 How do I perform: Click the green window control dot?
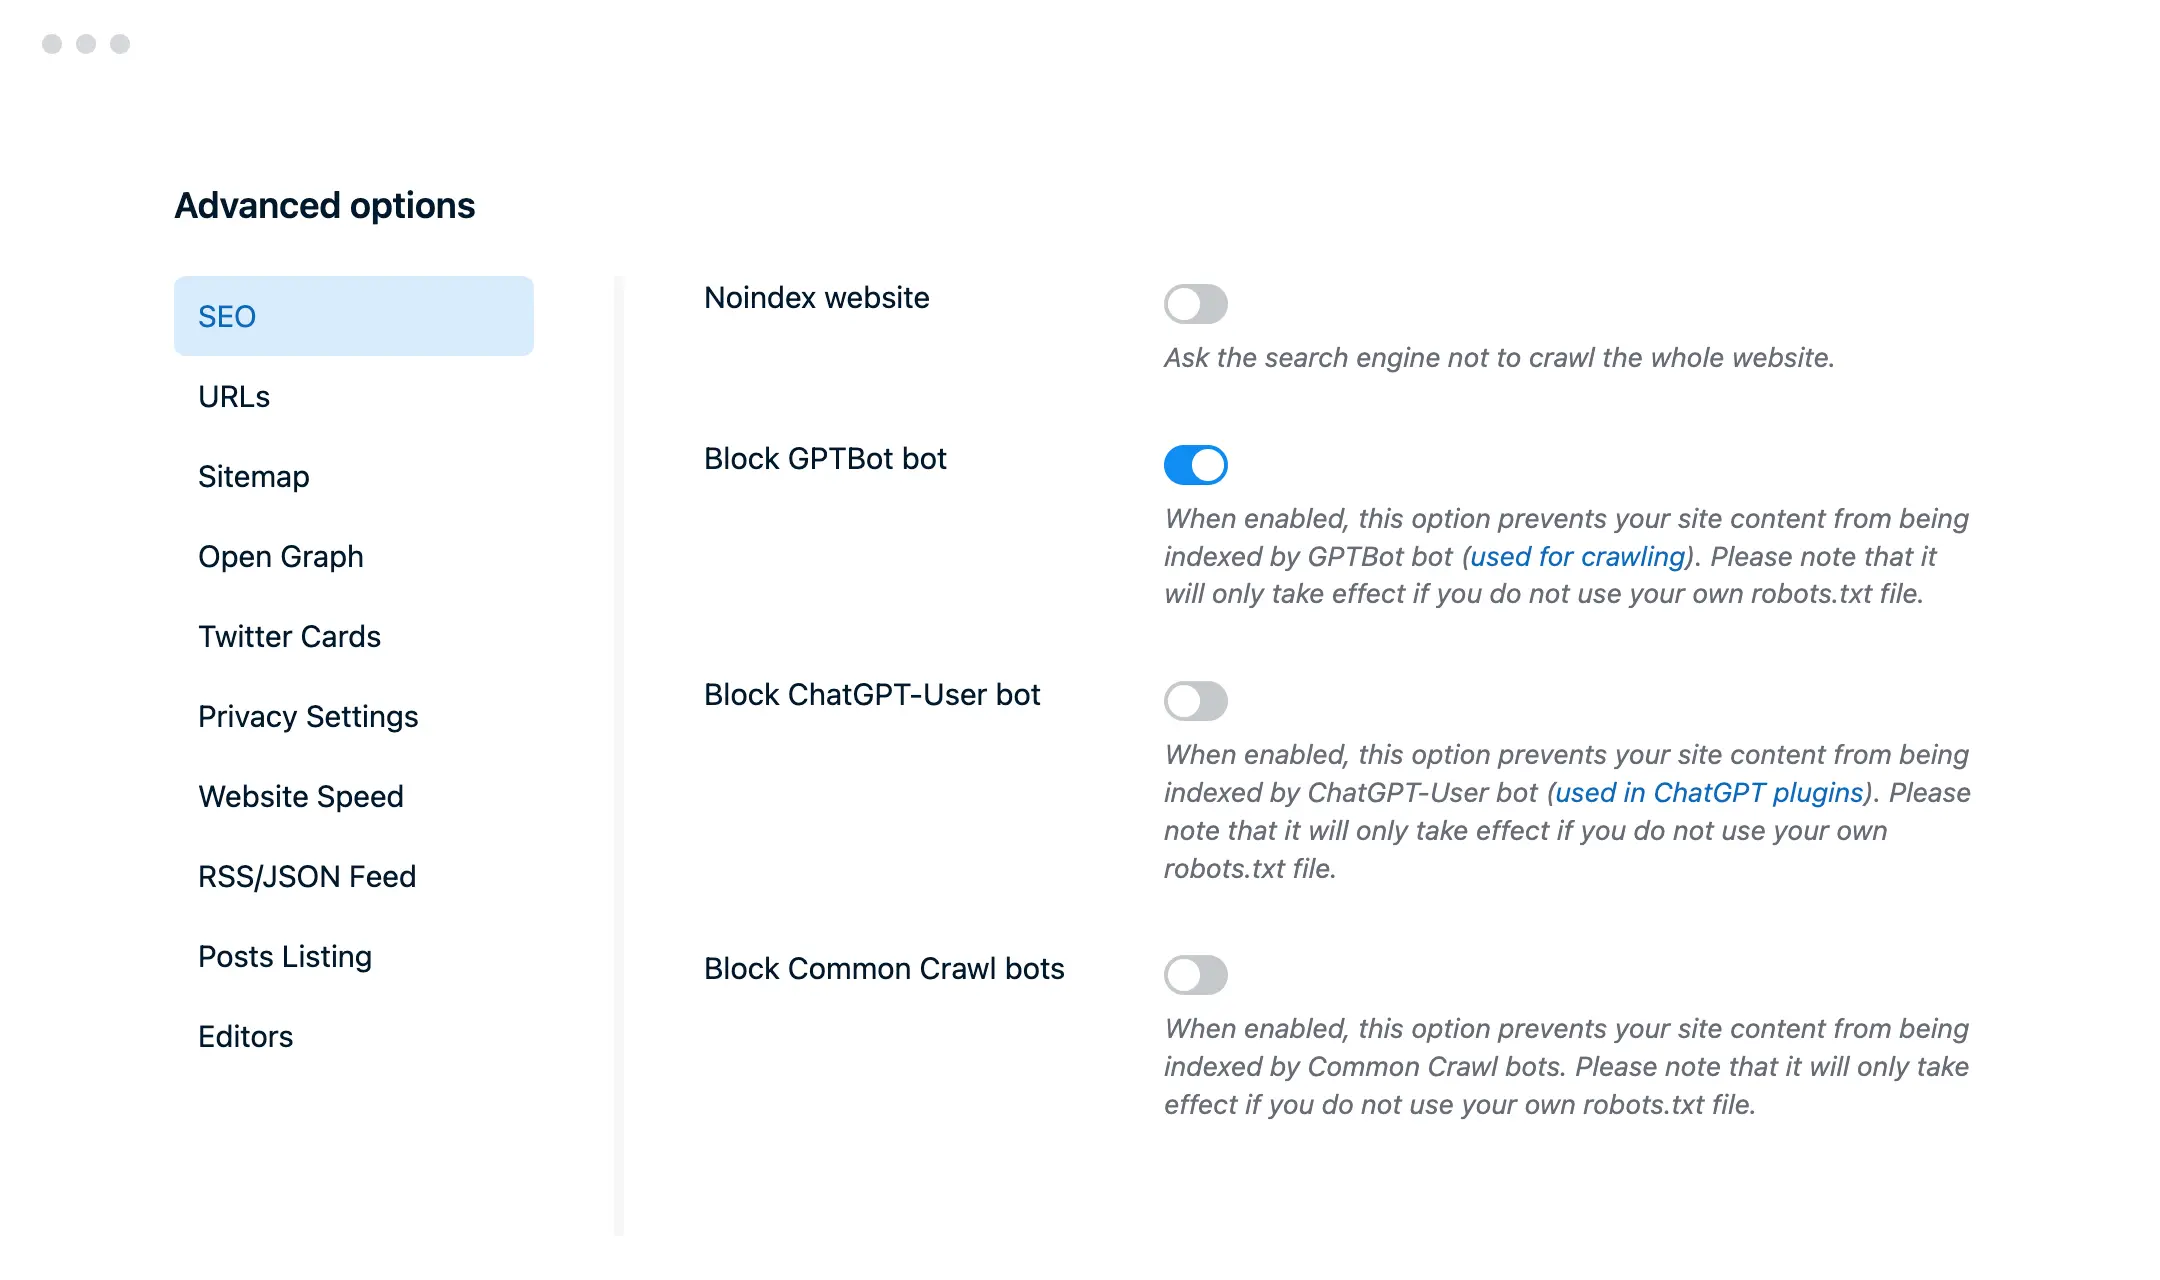click(x=120, y=43)
